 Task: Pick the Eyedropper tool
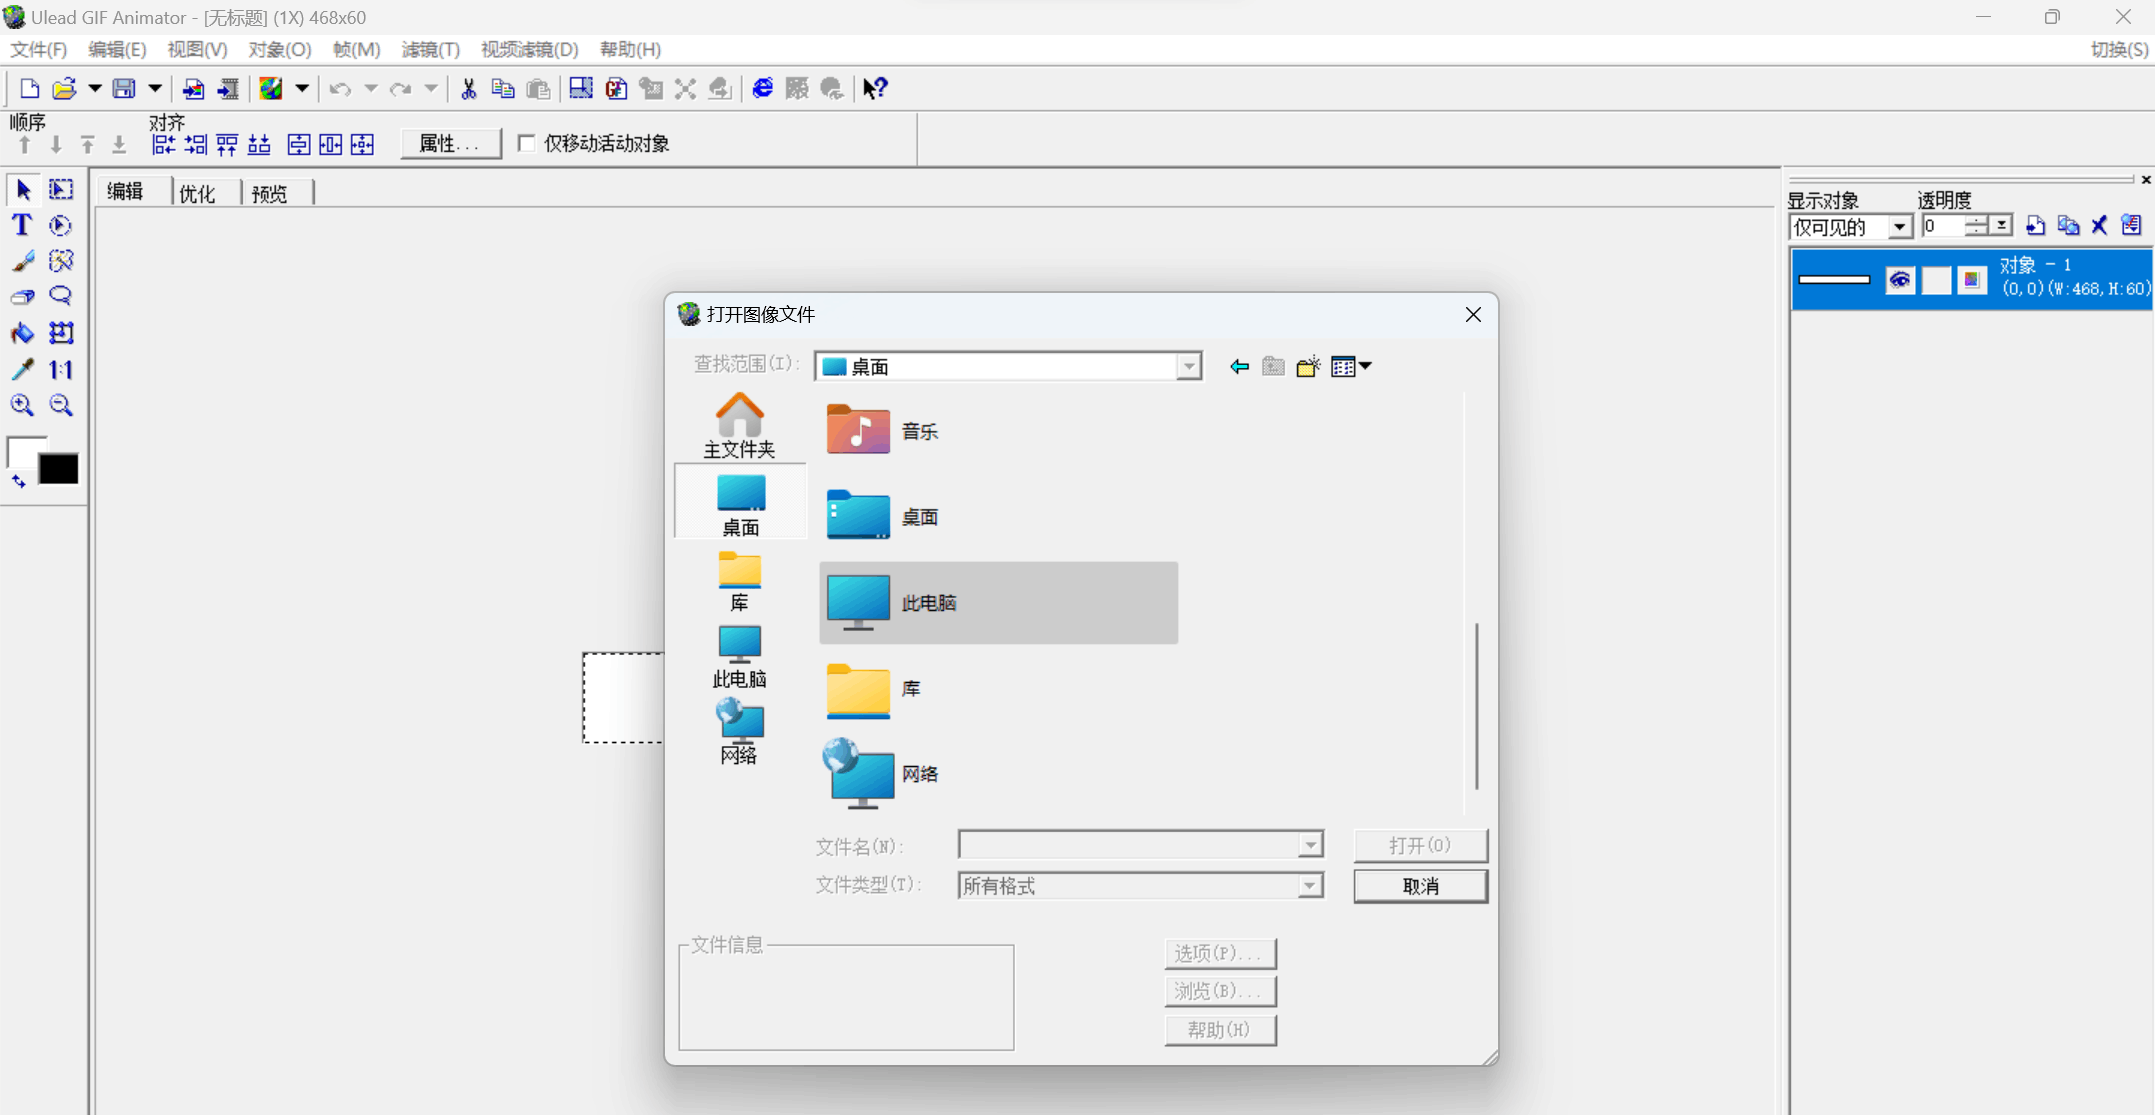click(x=22, y=370)
